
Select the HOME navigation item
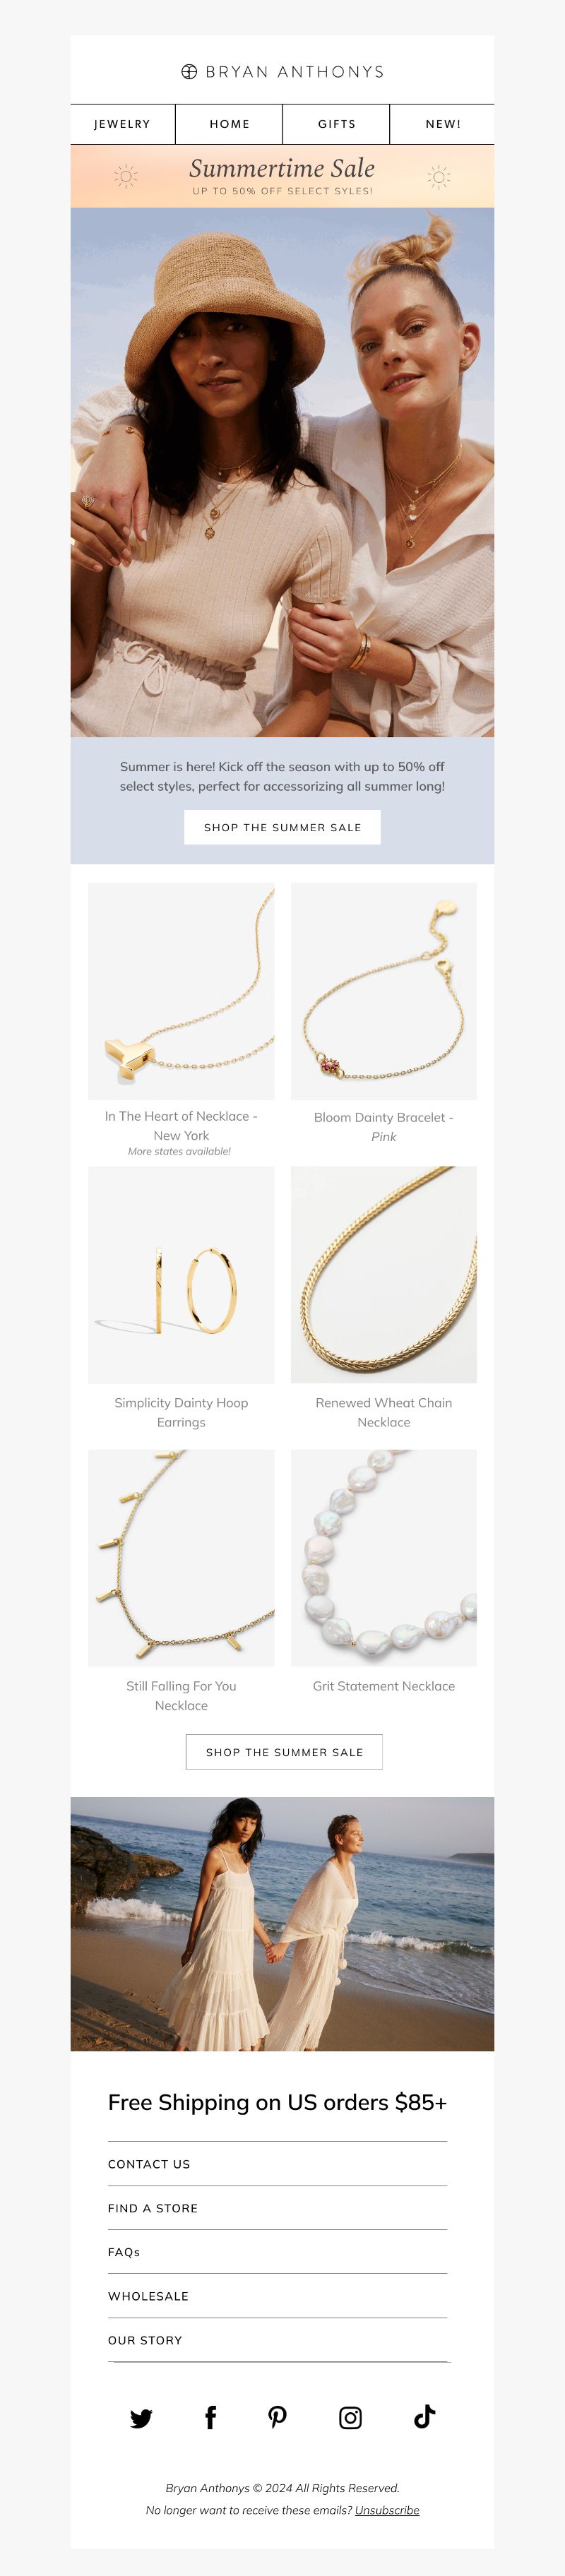(229, 124)
